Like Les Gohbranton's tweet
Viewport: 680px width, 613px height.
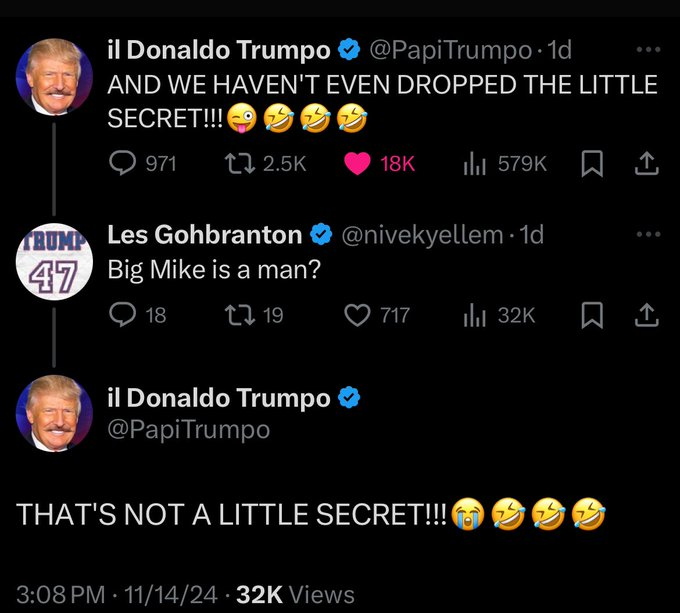pyautogui.click(x=357, y=315)
